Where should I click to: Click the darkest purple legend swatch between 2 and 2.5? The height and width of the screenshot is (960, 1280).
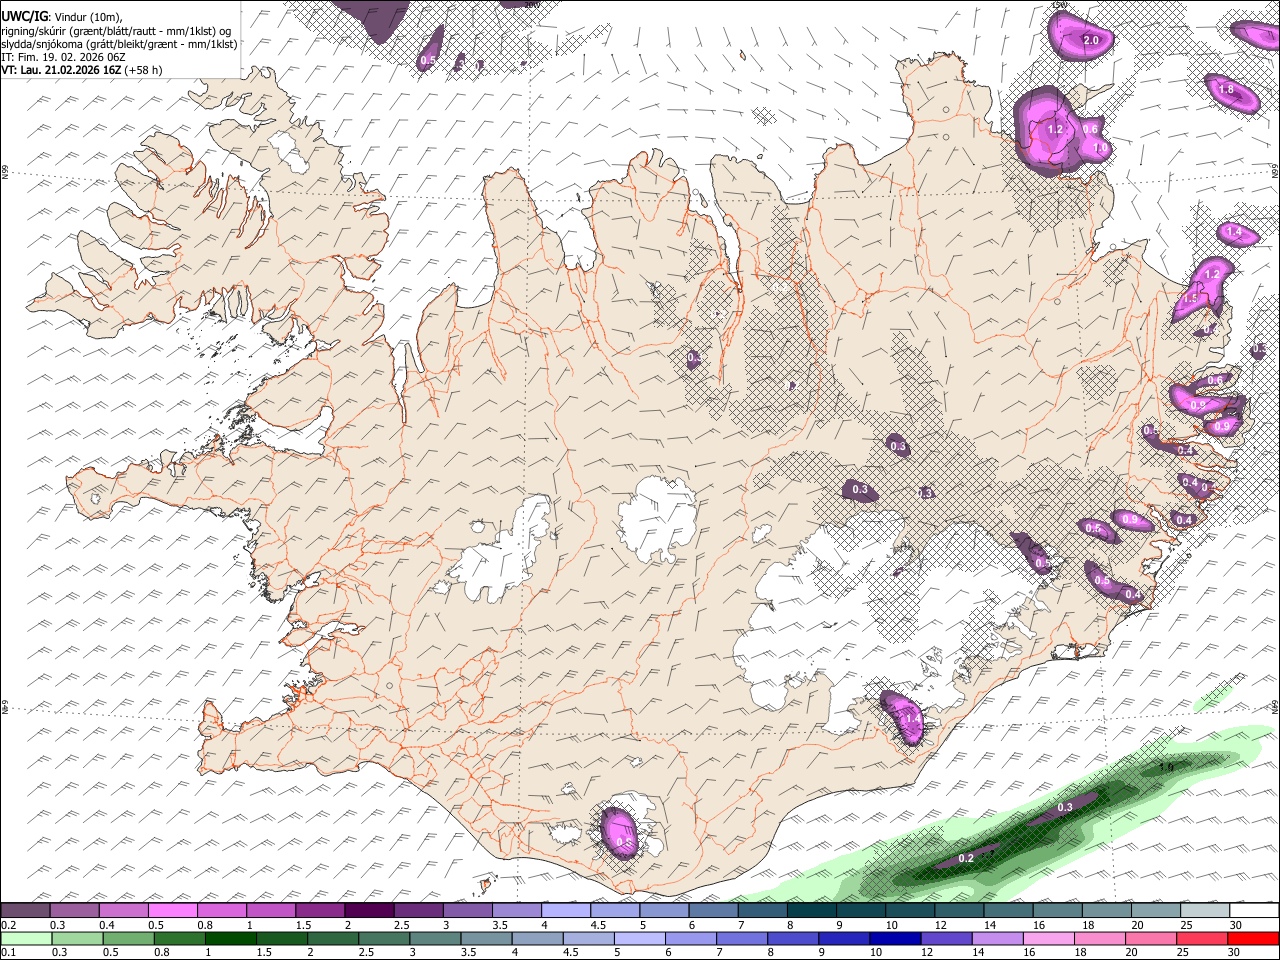click(x=369, y=910)
